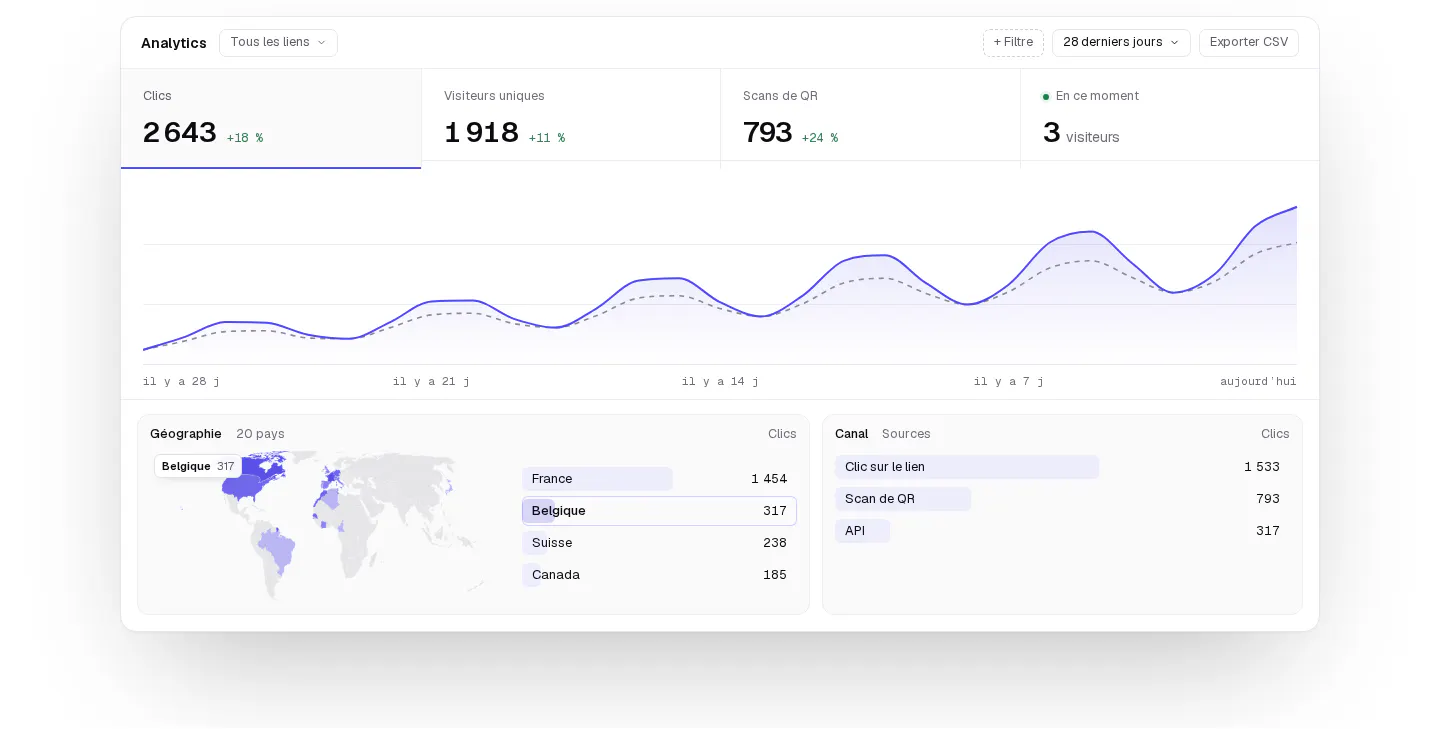Click the "Analytics" heading
This screenshot has width=1440, height=729.
(x=174, y=43)
